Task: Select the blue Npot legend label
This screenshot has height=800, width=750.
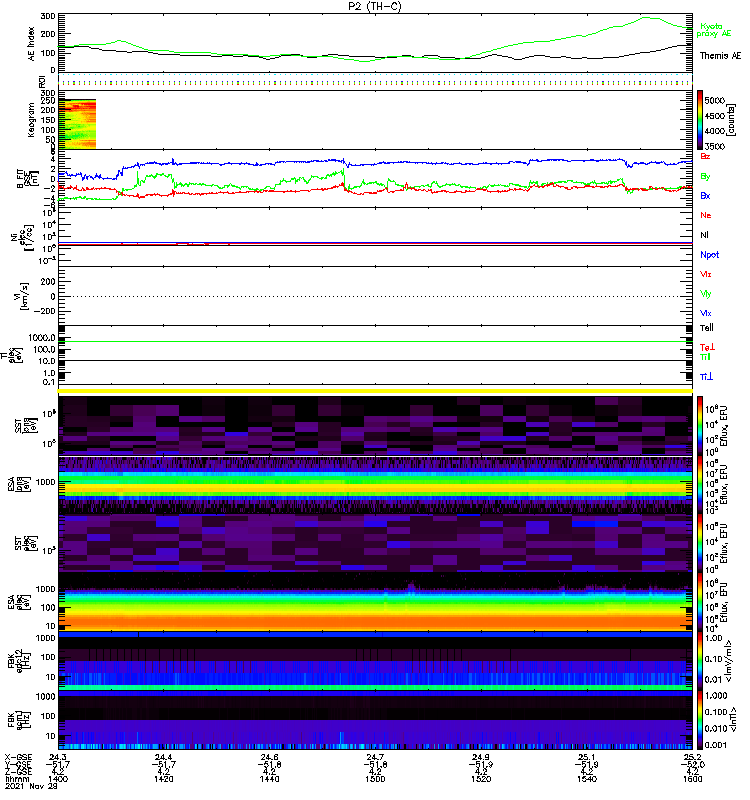Action: pos(710,255)
